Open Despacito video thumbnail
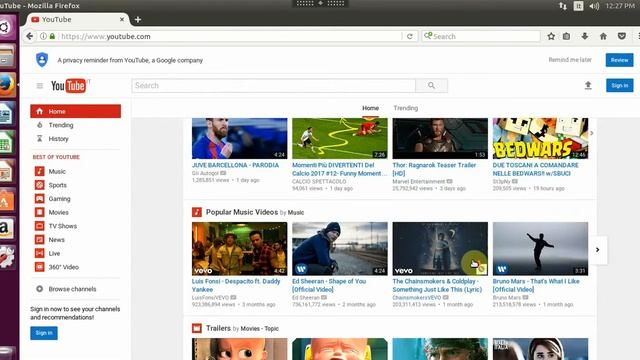The height and width of the screenshot is (360, 640). click(x=240, y=249)
